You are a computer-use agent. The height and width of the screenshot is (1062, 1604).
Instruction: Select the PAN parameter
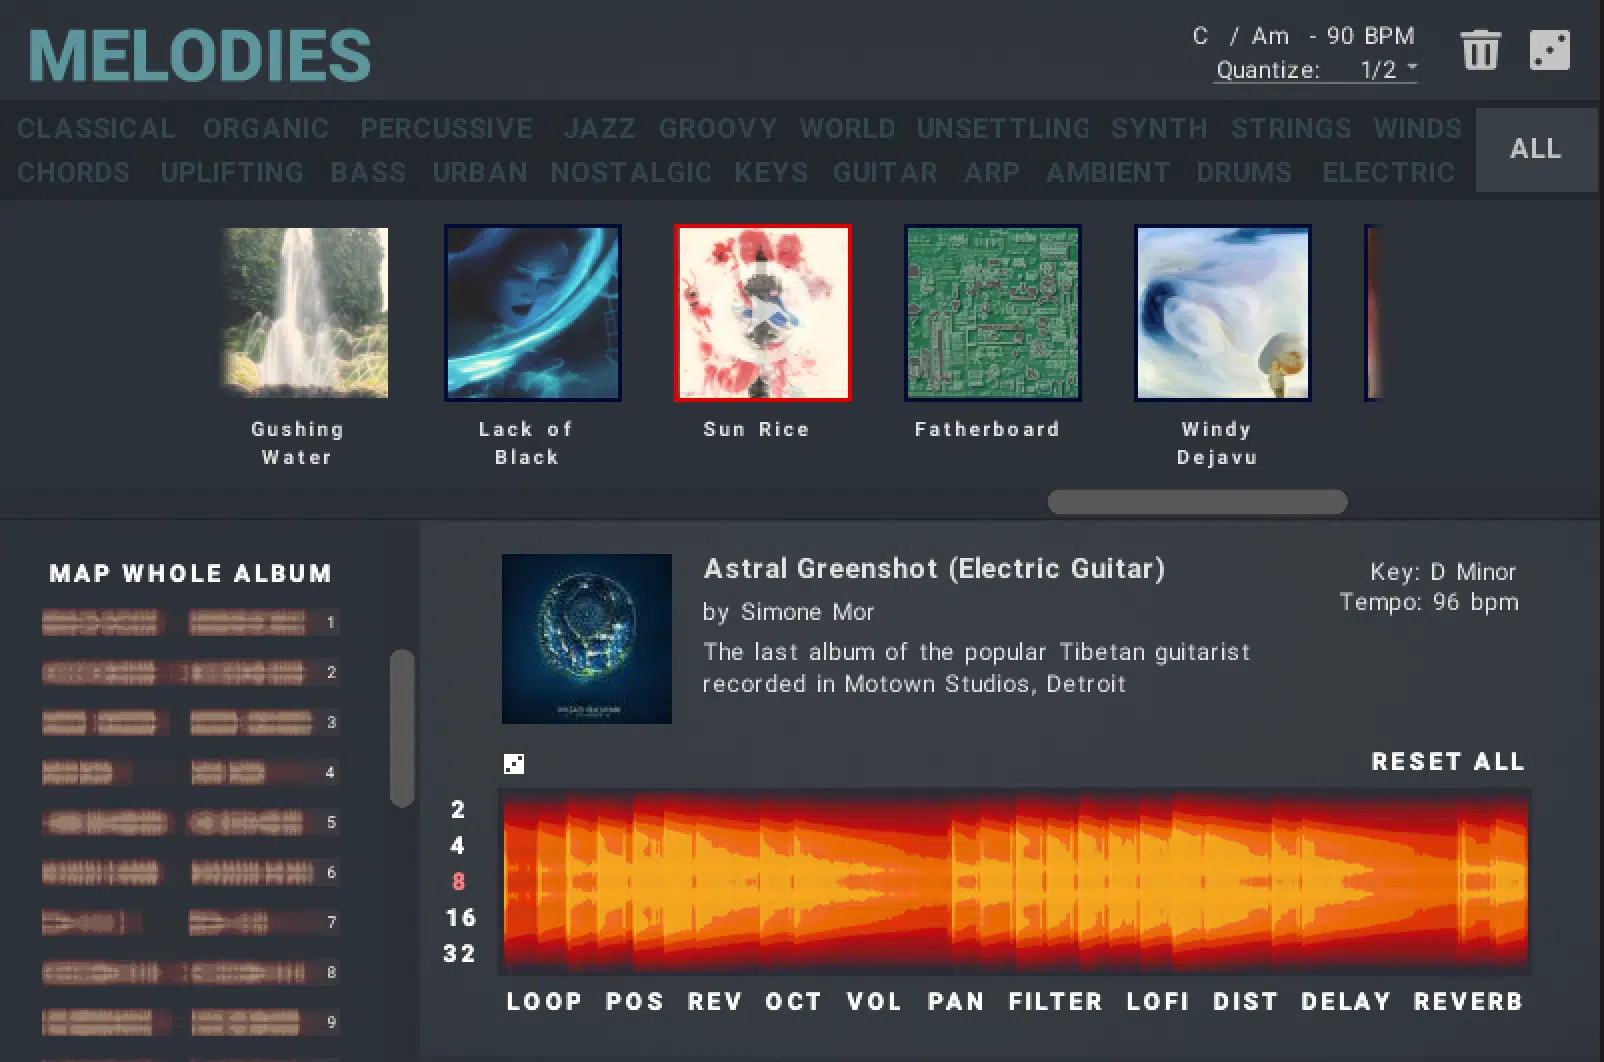pos(956,1001)
